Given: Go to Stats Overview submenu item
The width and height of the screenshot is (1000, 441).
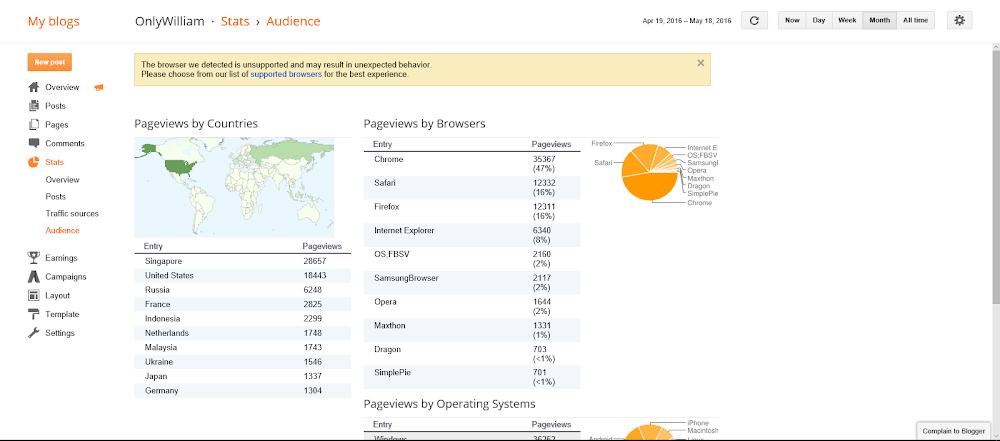Looking at the screenshot, I should pyautogui.click(x=62, y=180).
